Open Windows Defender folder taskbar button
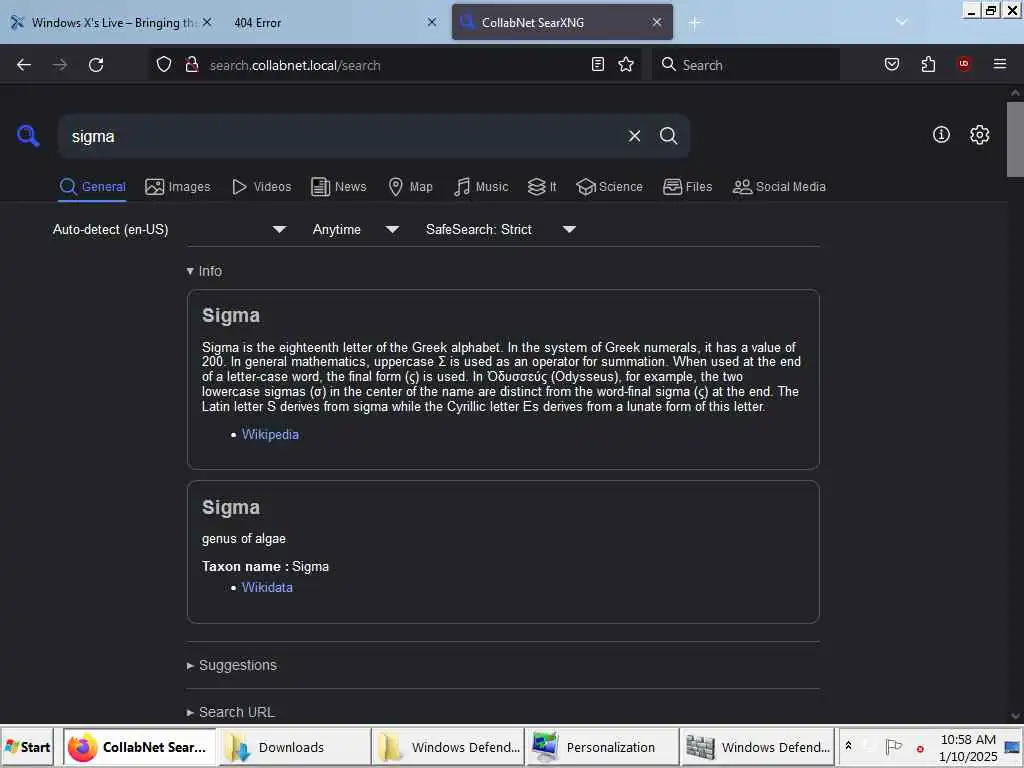This screenshot has width=1024, height=768. pos(447,747)
